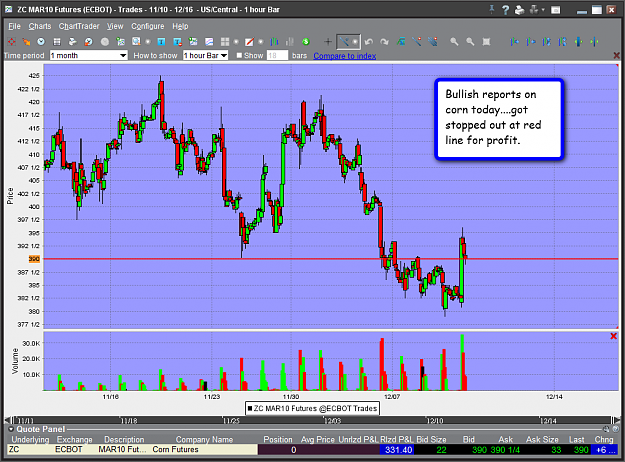The image size is (625, 462).
Task: Click the Chng value +6 cell
Action: click(605, 450)
